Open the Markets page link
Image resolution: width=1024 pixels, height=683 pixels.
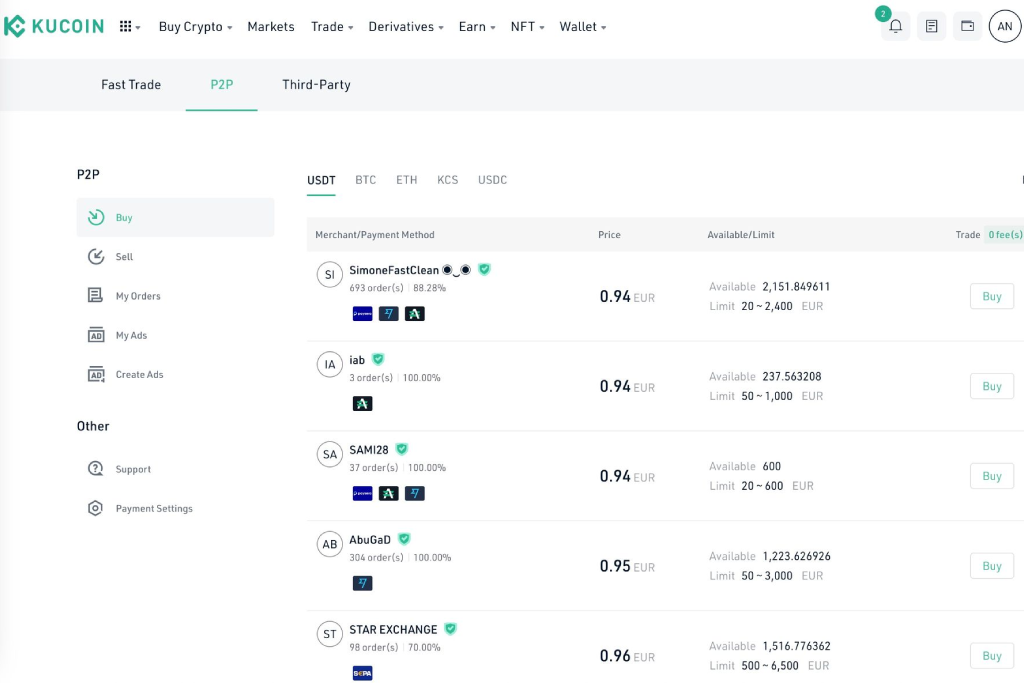click(x=271, y=27)
